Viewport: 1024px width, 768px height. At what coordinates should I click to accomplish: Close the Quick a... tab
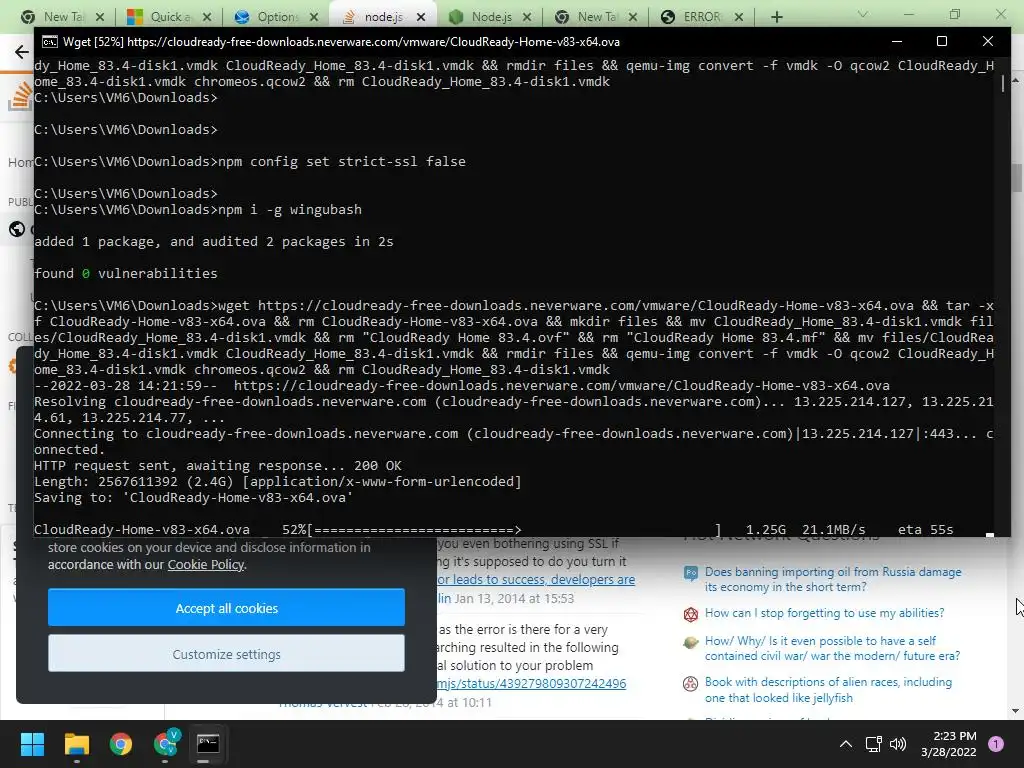point(207,17)
